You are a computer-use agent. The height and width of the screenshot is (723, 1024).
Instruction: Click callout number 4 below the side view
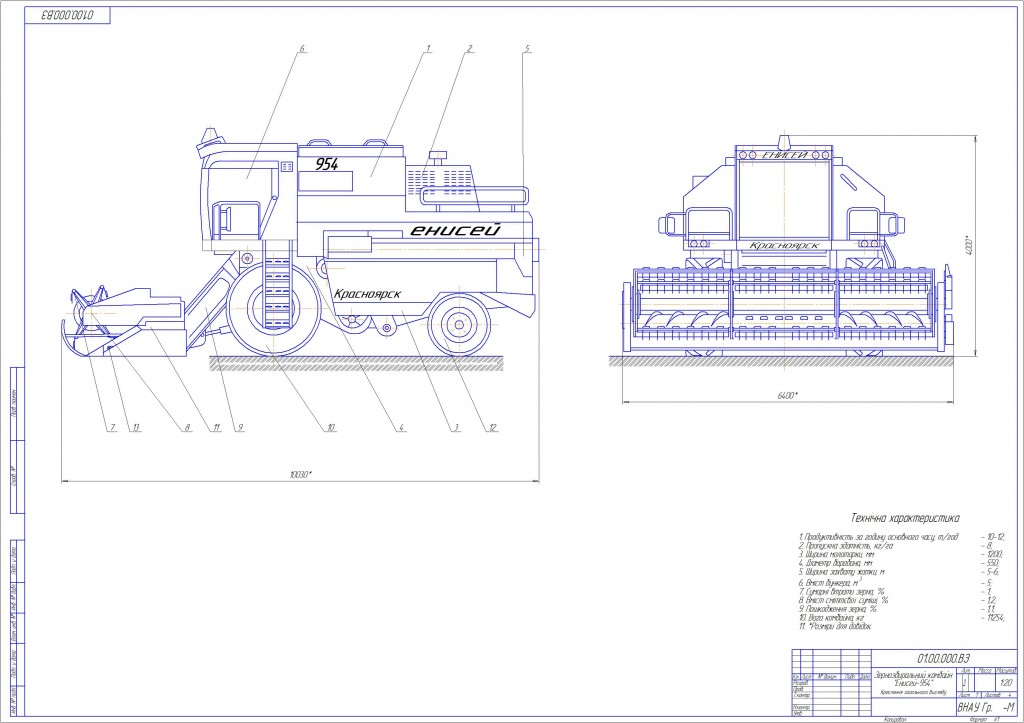pyautogui.click(x=402, y=428)
